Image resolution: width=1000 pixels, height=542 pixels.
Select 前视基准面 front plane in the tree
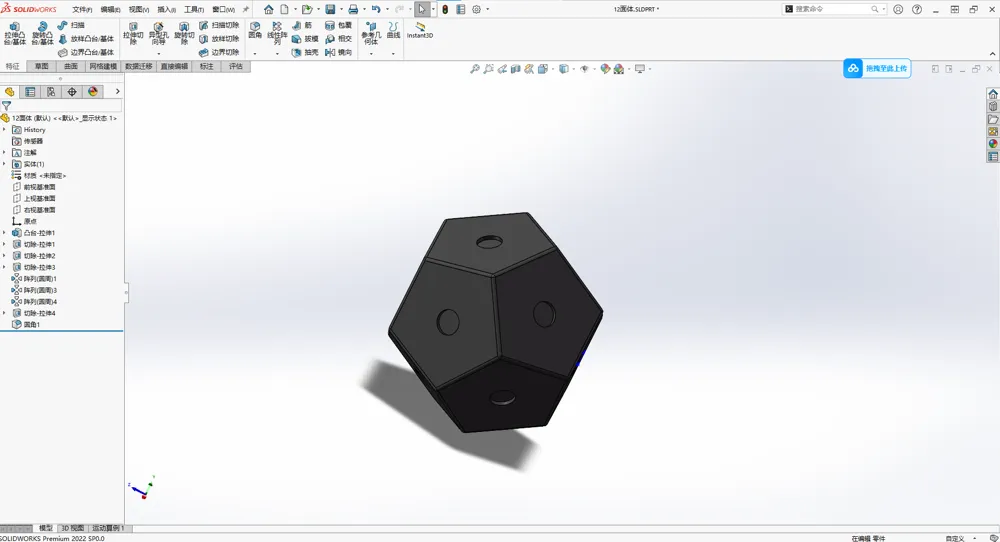34,187
